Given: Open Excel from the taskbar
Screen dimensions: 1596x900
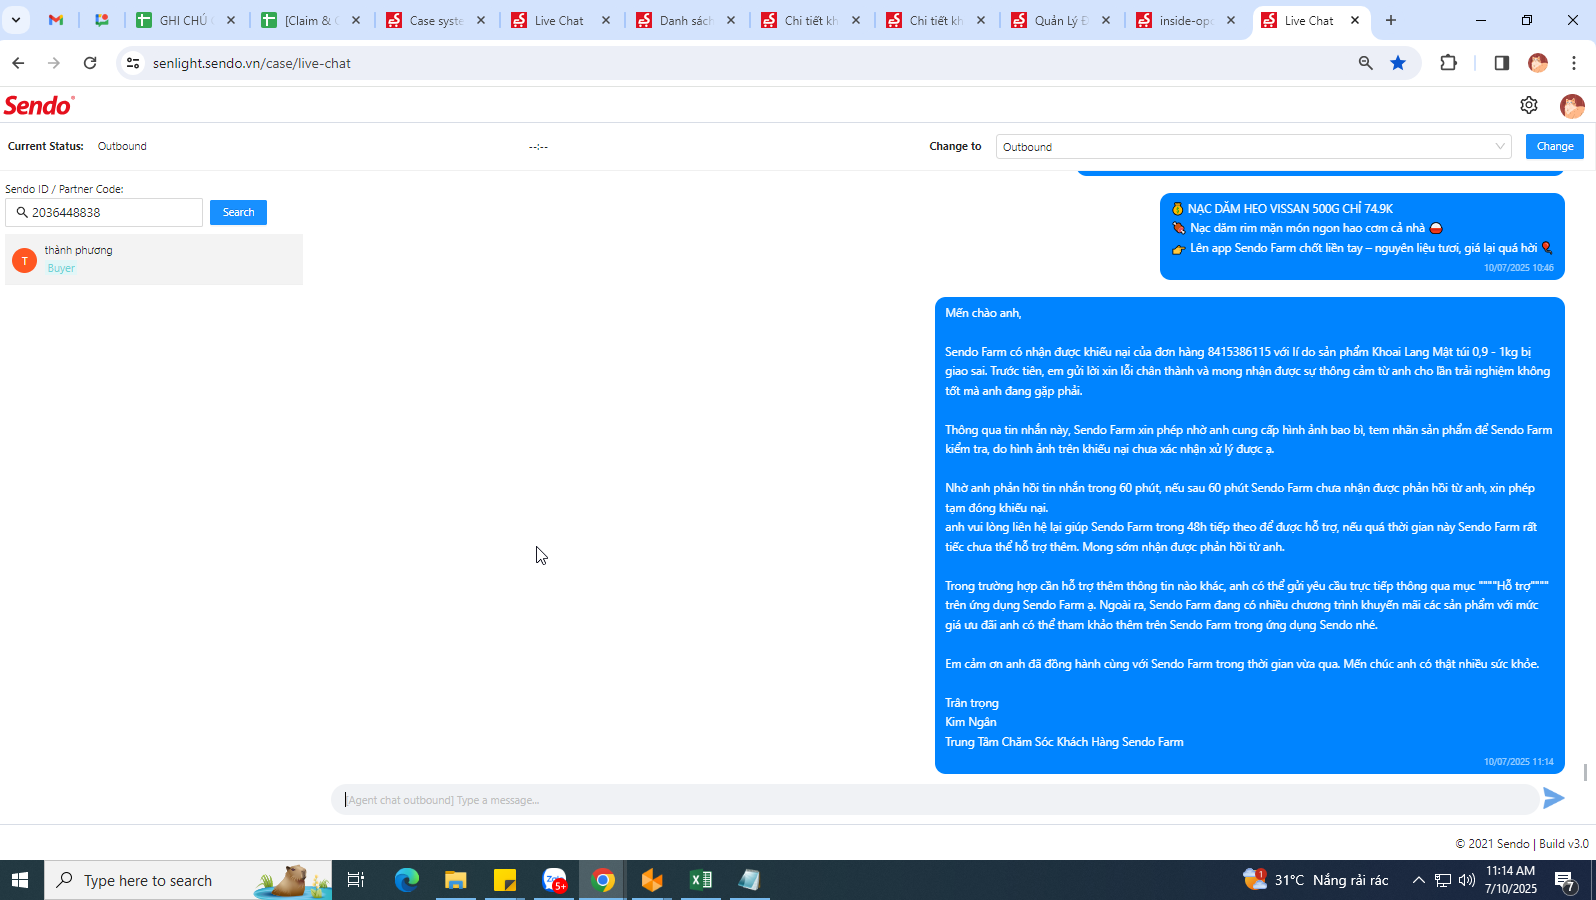Looking at the screenshot, I should point(701,880).
